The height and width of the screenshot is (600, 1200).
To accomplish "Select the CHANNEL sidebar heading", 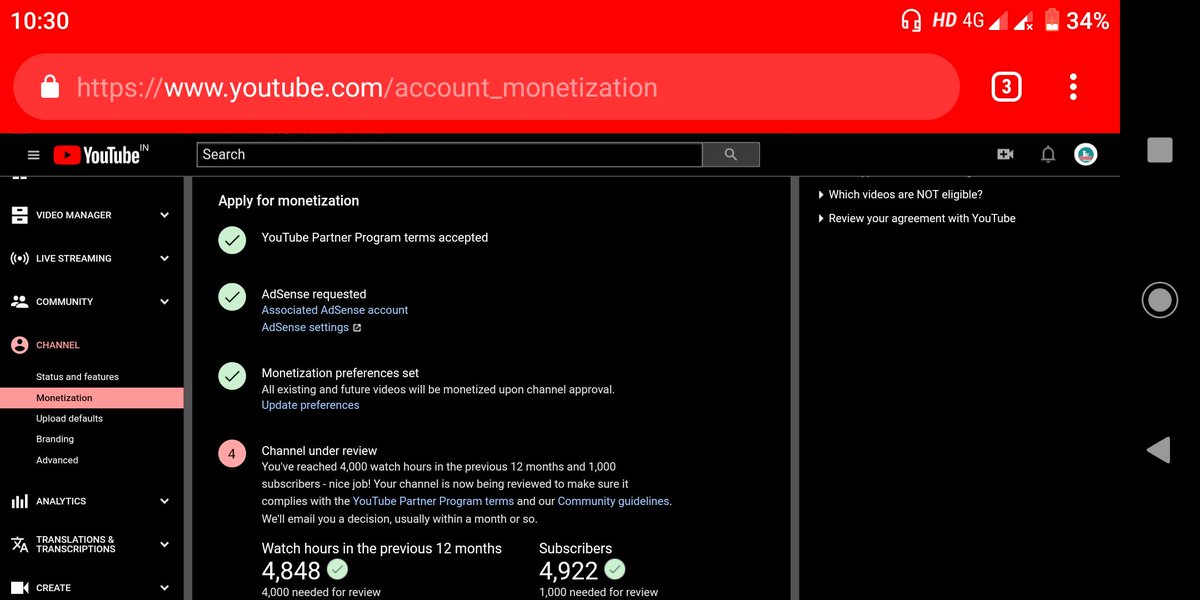I will point(58,345).
